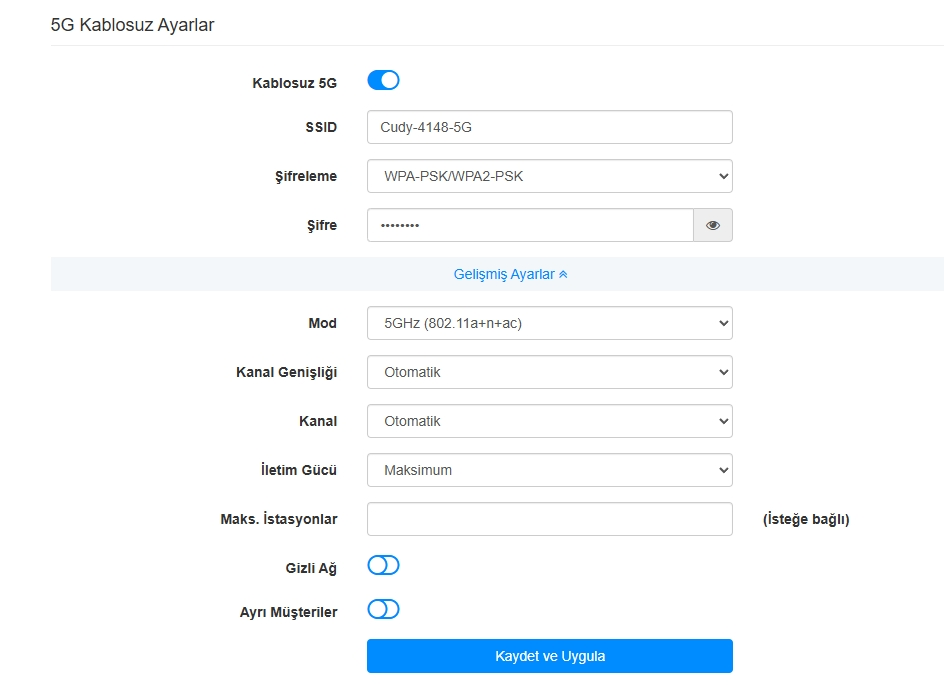Turn off the Kablosuz 5G switch
944x685 pixels.
(x=384, y=80)
